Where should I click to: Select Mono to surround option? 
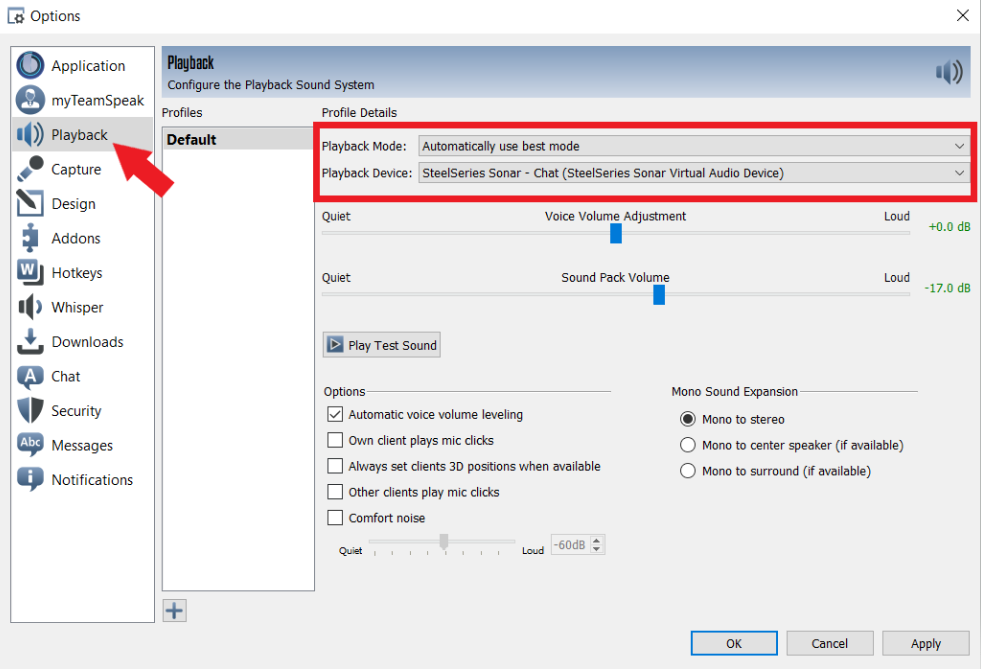688,471
